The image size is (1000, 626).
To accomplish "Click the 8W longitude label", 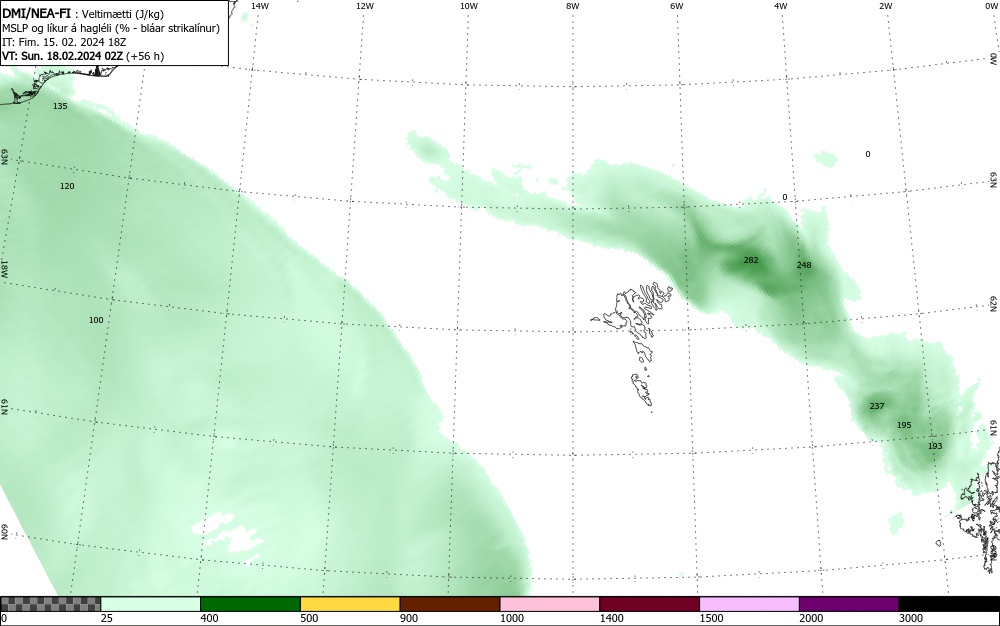I will [x=573, y=6].
